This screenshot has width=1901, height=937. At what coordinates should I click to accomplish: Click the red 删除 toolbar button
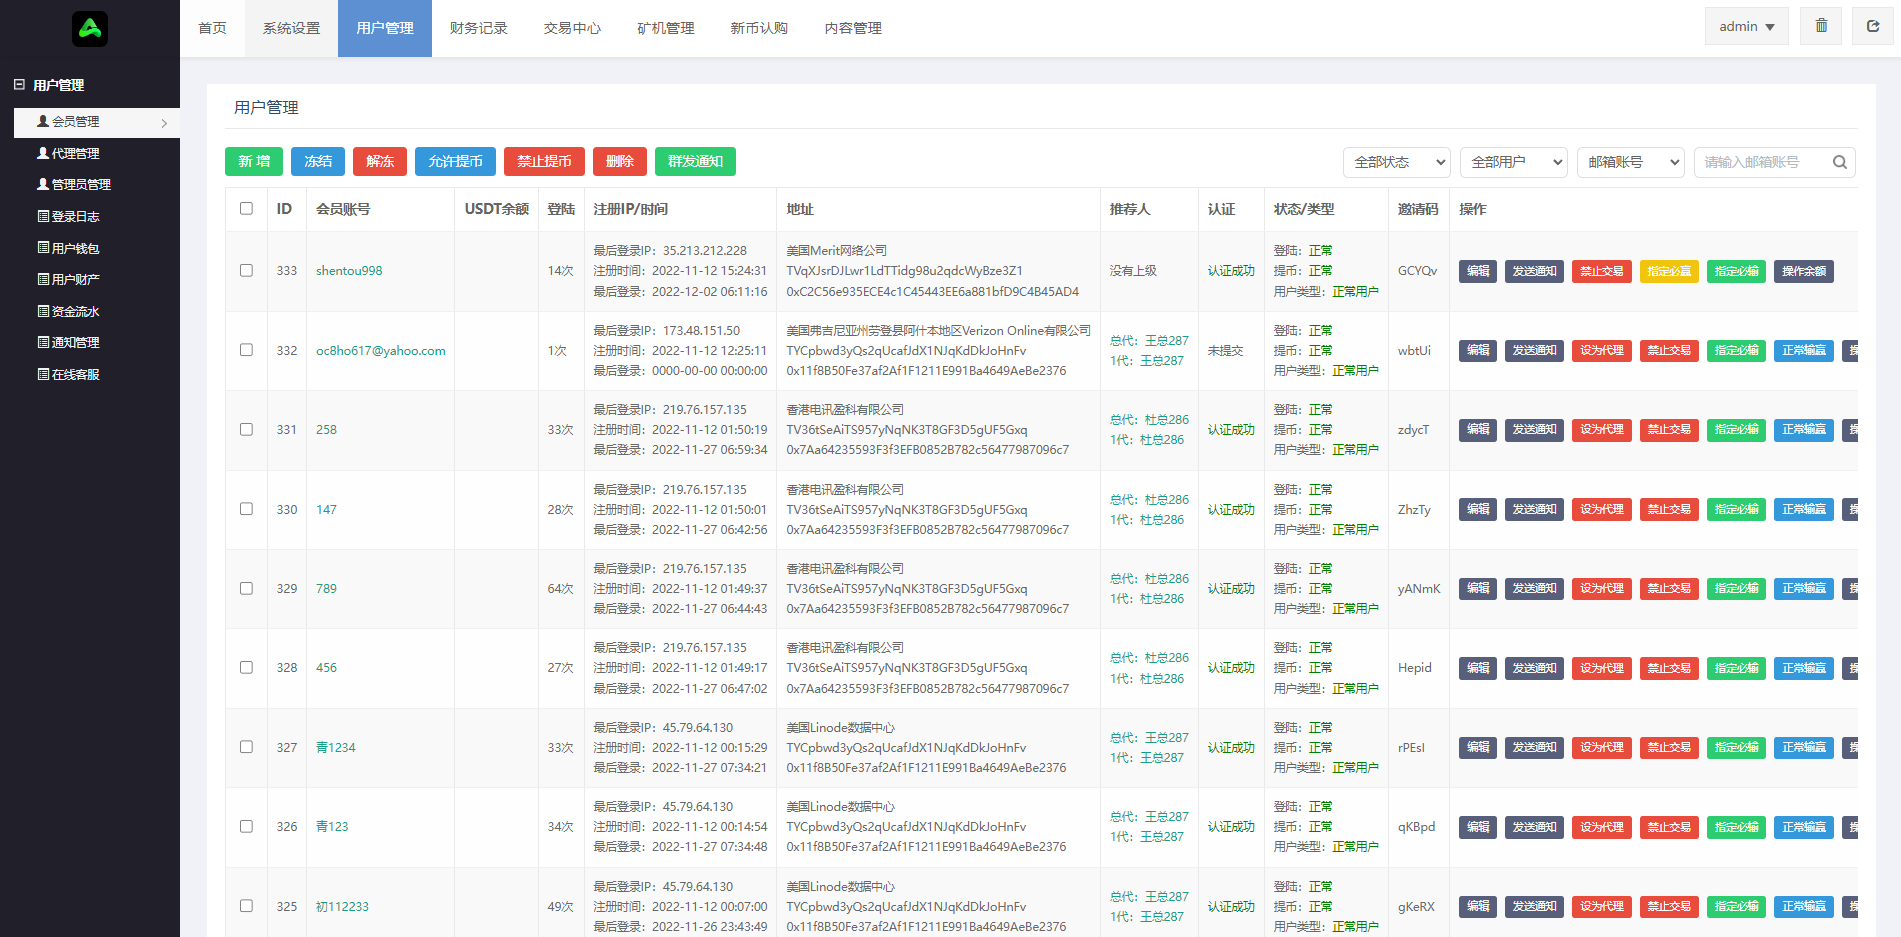pyautogui.click(x=620, y=161)
